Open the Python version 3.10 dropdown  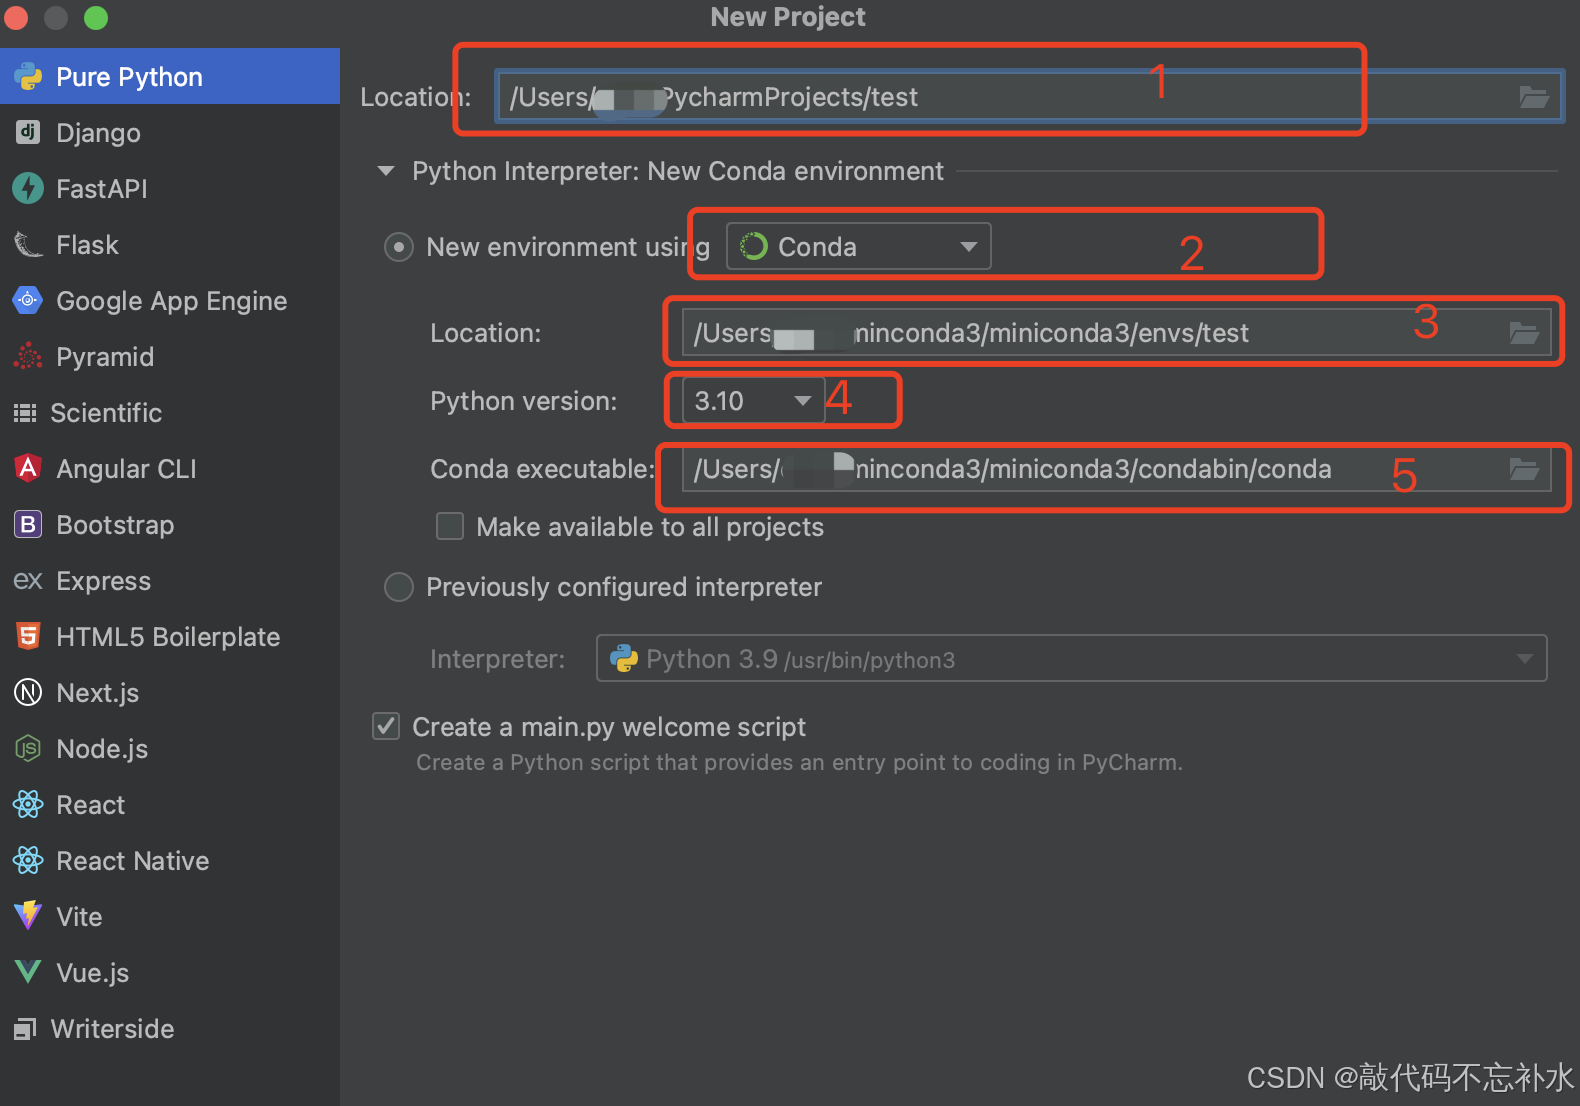pos(754,401)
